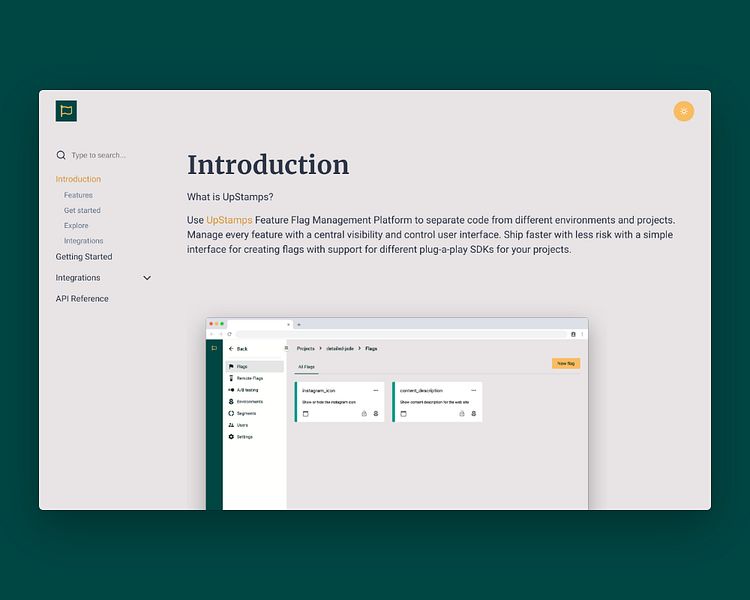
Task: Click the search magnifier icon
Action: 61,155
